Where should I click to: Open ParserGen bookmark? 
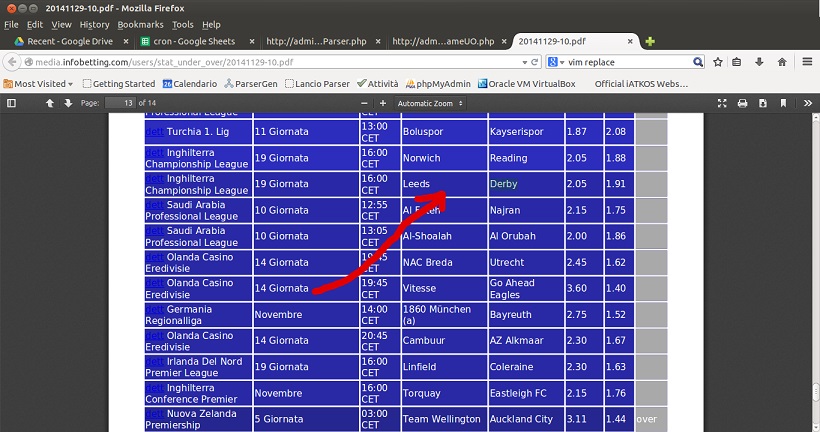click(x=250, y=84)
